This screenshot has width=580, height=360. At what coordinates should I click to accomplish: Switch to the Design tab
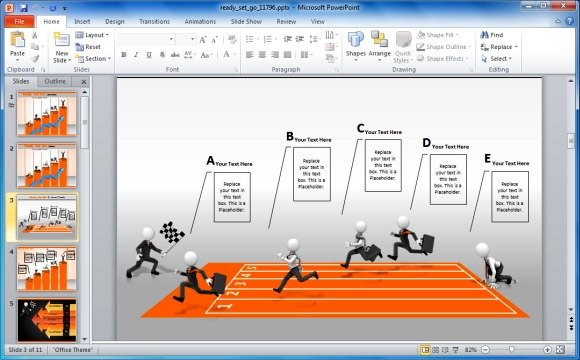[115, 21]
